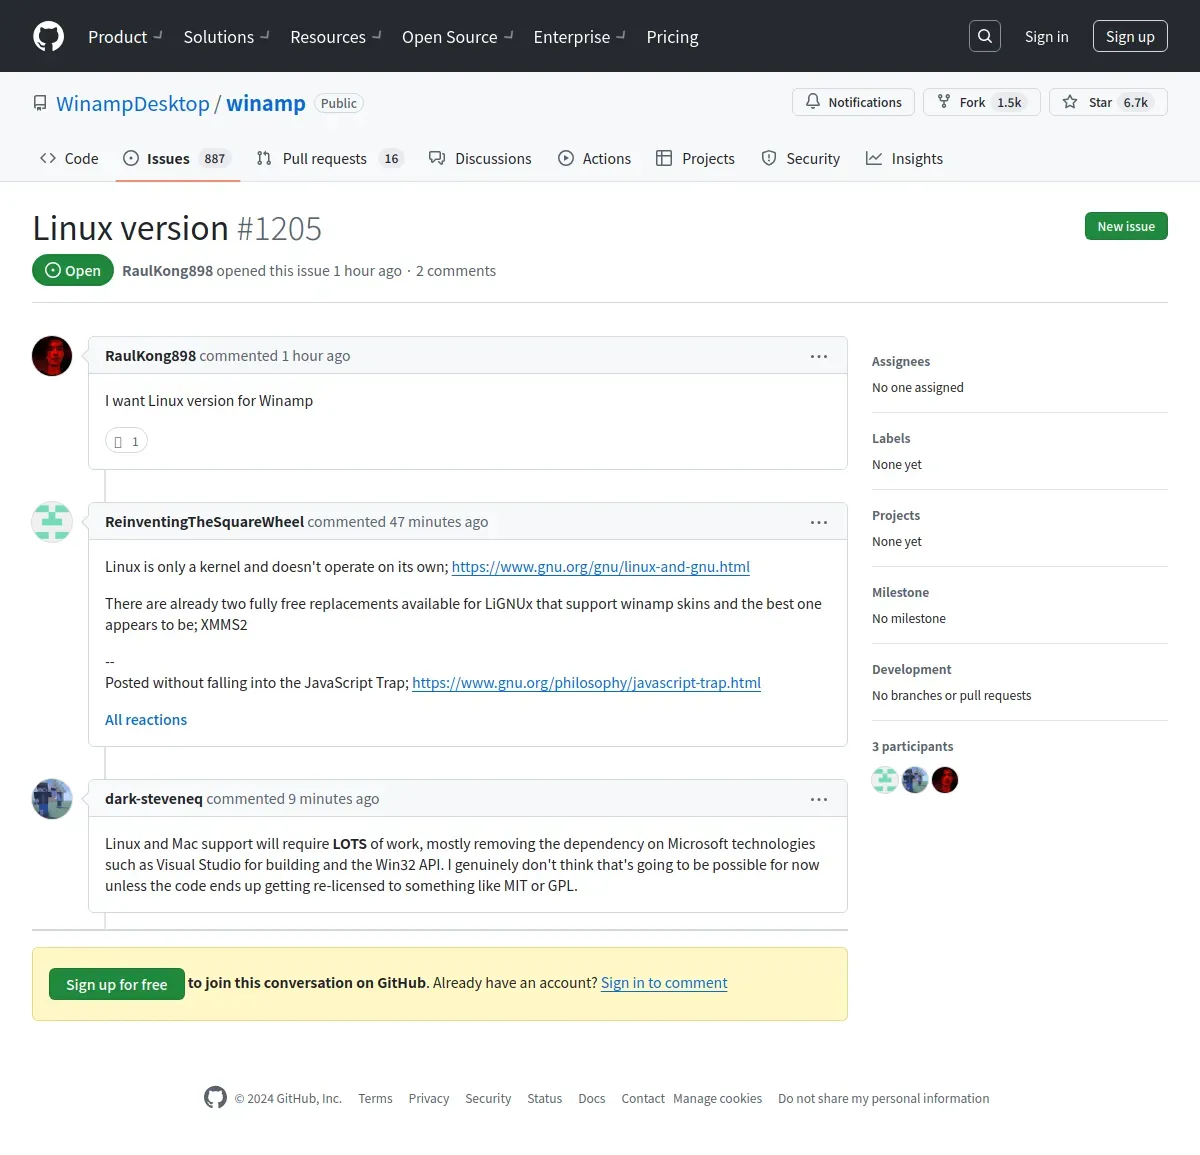Screen dimensions: 1200x1155
Task: Click Sign in link in header
Action: (1047, 36)
